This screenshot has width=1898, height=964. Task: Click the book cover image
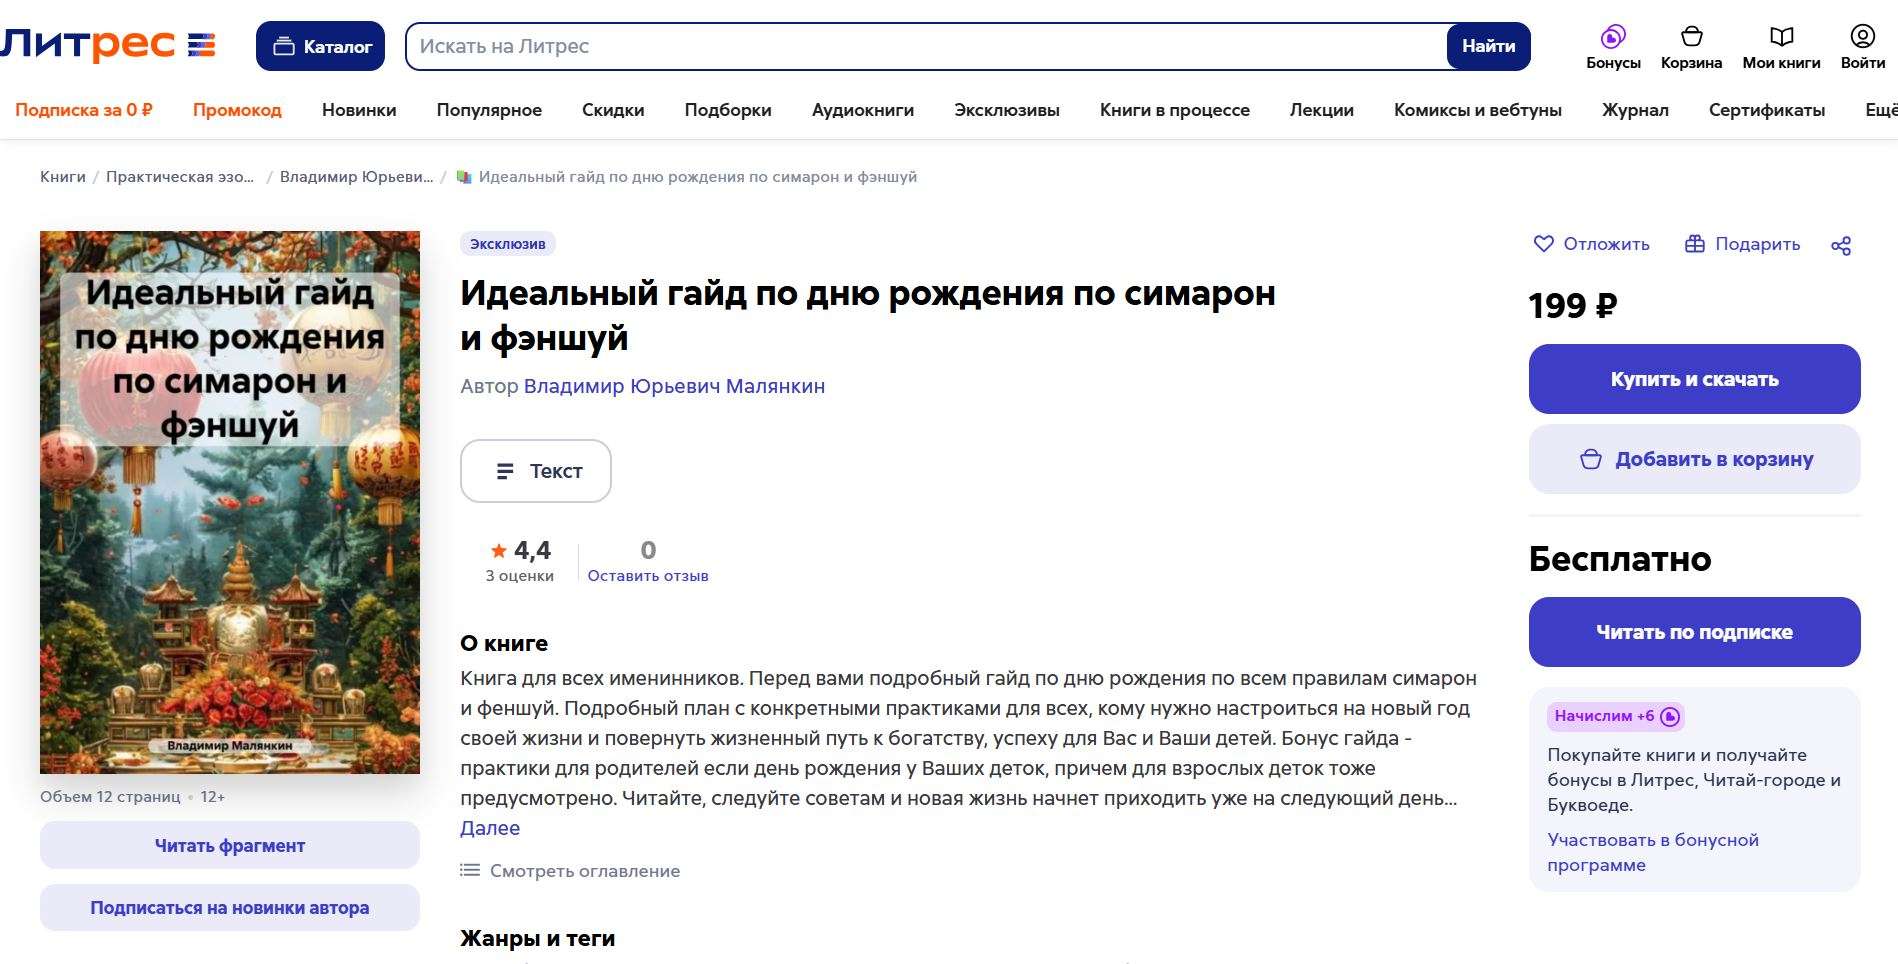point(230,502)
